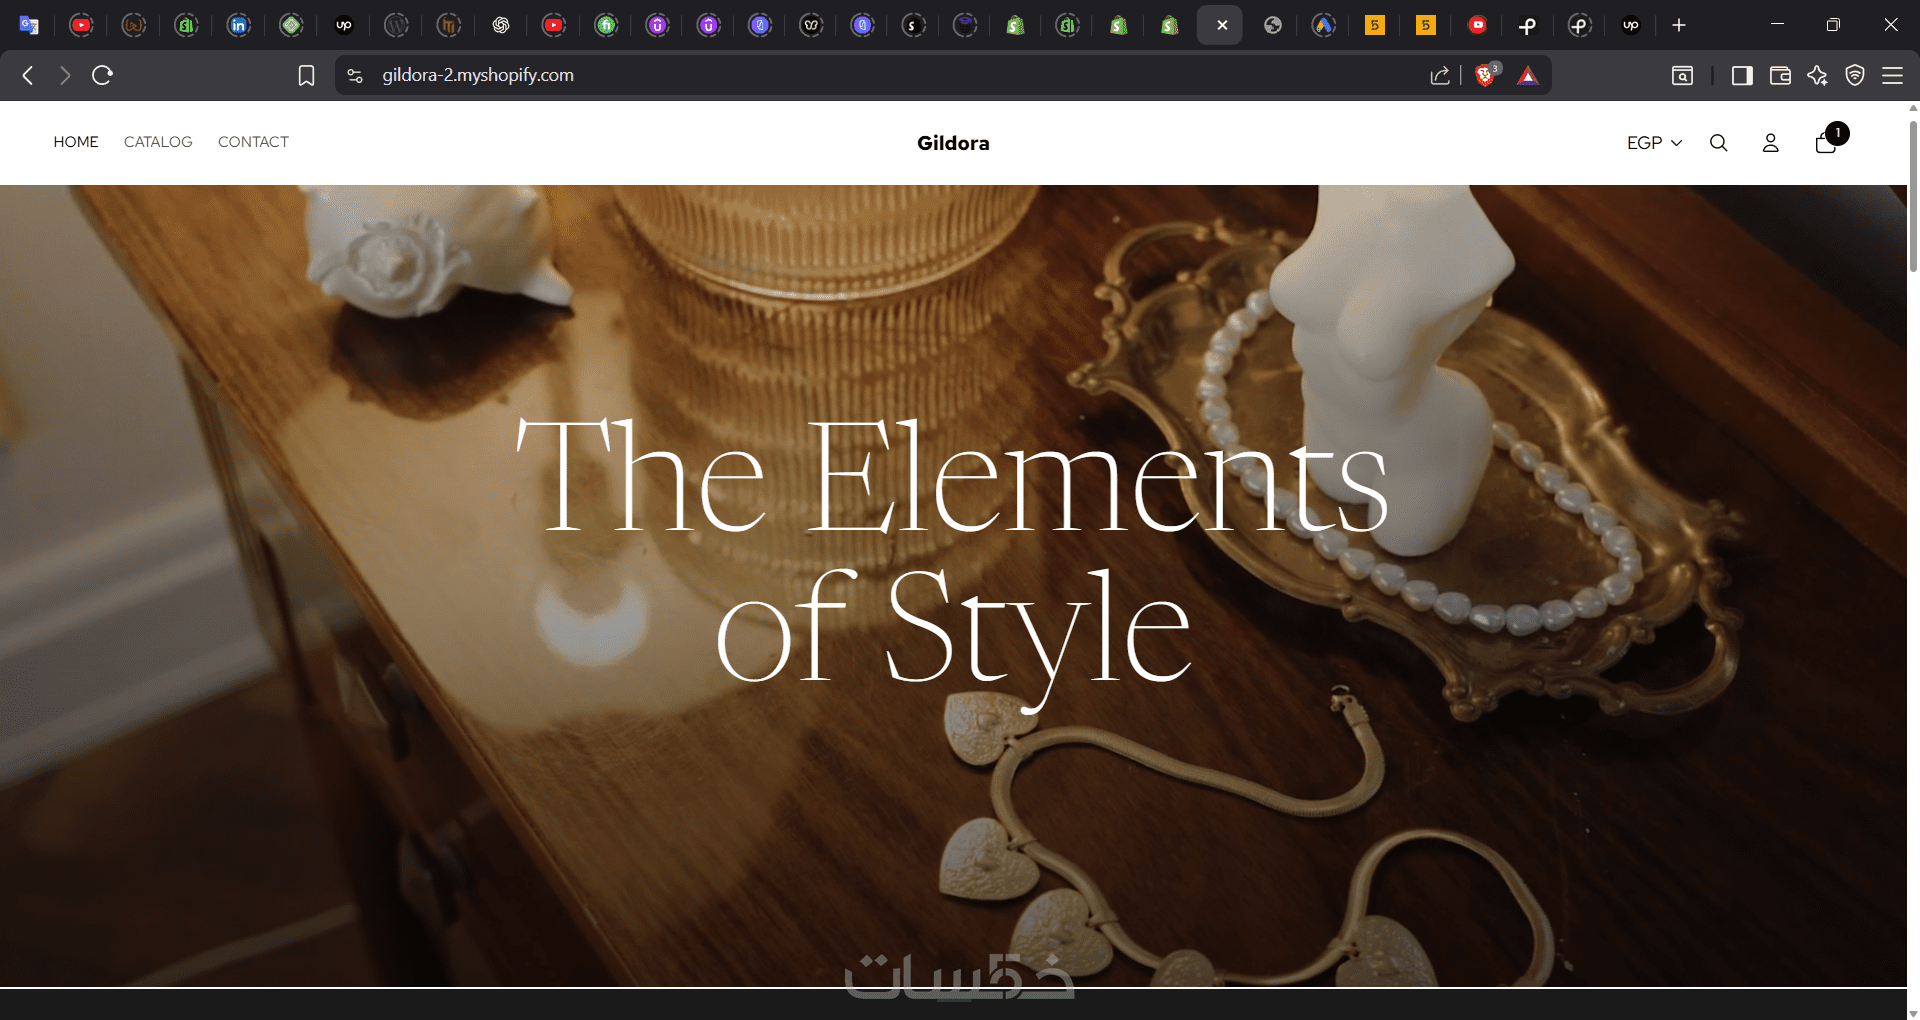Click the browser forward arrow
This screenshot has width=1920, height=1020.
65,75
